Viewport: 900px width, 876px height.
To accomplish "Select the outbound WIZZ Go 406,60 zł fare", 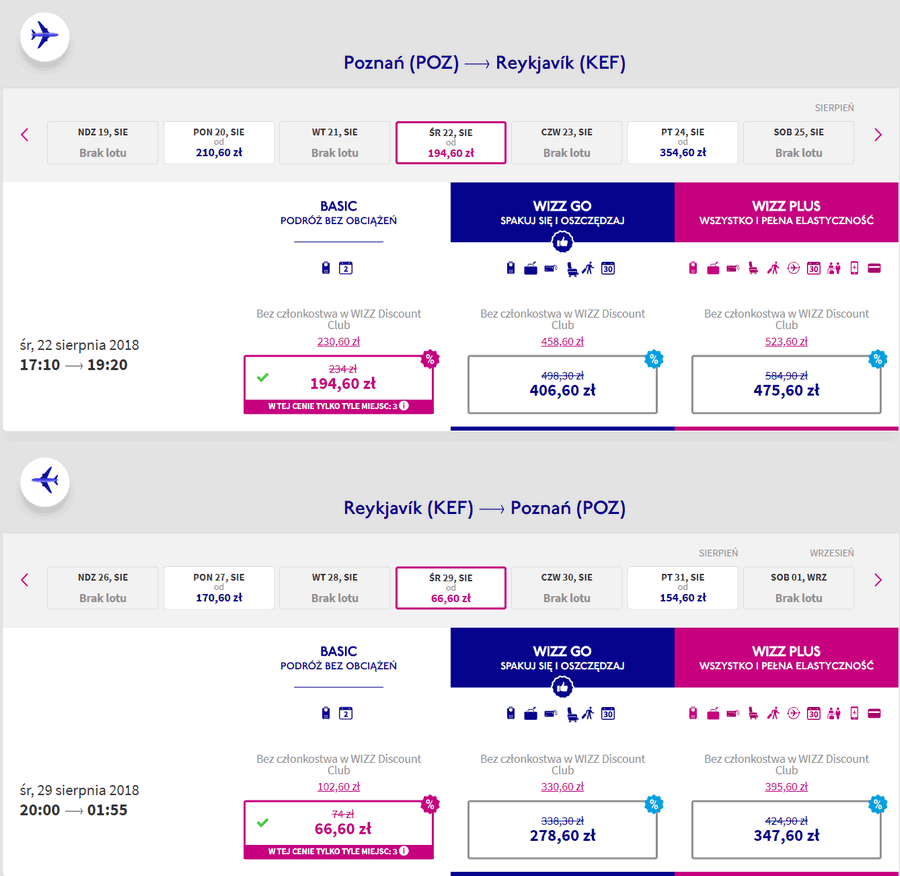I will [x=562, y=385].
